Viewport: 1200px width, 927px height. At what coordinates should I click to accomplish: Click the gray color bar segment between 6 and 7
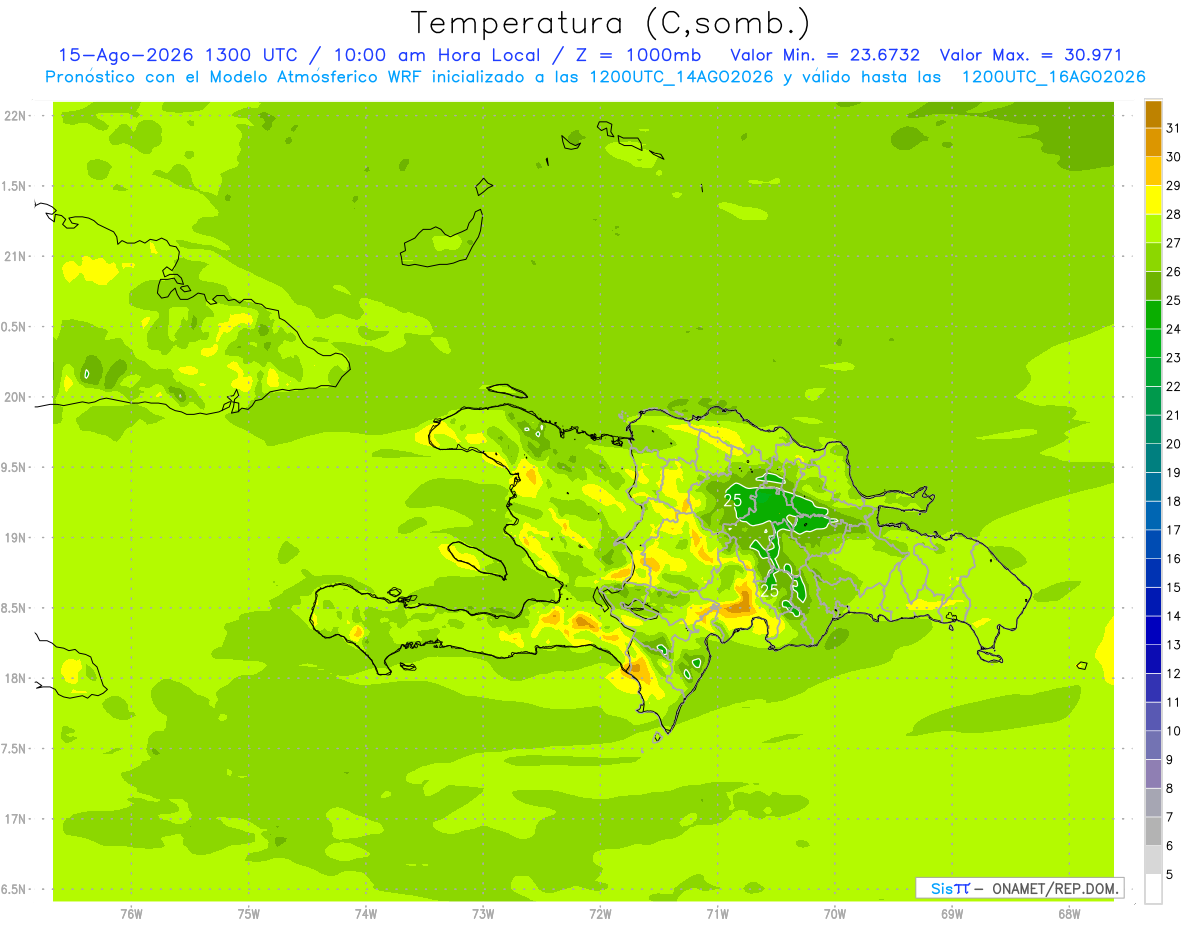click(1153, 831)
